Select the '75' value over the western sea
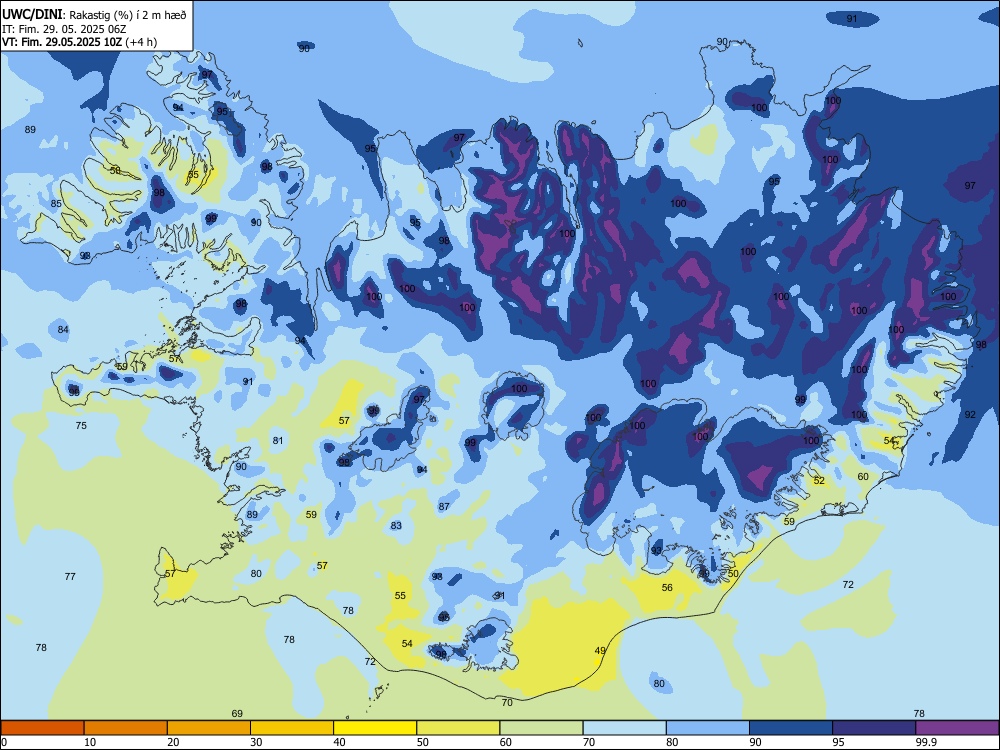This screenshot has width=1000, height=750. 81,425
